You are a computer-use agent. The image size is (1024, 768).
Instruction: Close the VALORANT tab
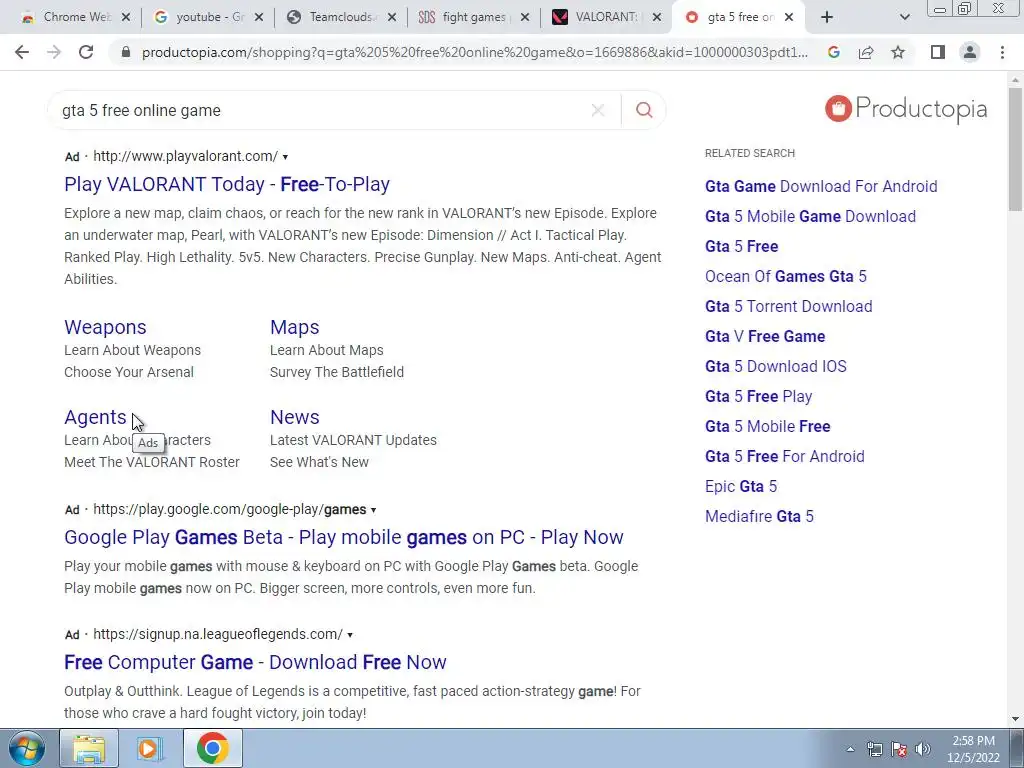(x=657, y=17)
